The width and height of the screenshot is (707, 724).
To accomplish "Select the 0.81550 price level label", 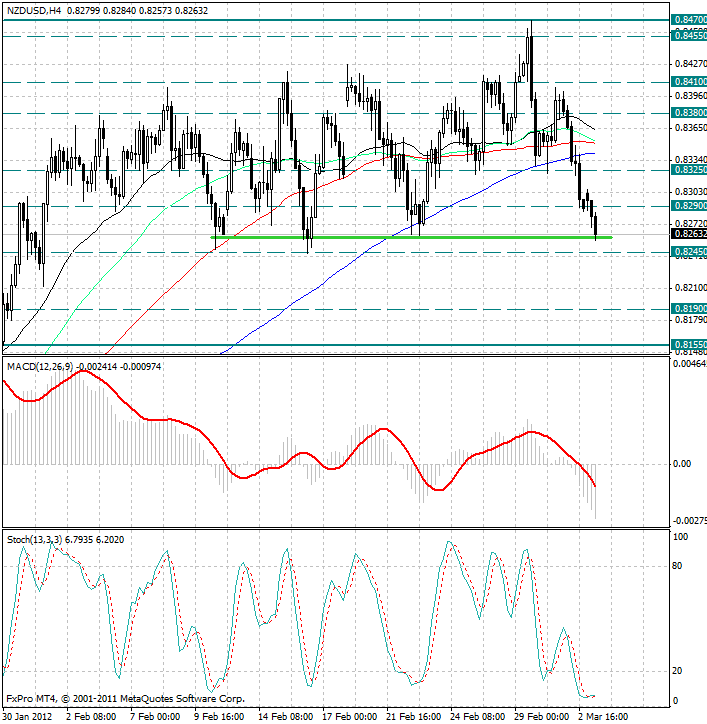I will [688, 344].
